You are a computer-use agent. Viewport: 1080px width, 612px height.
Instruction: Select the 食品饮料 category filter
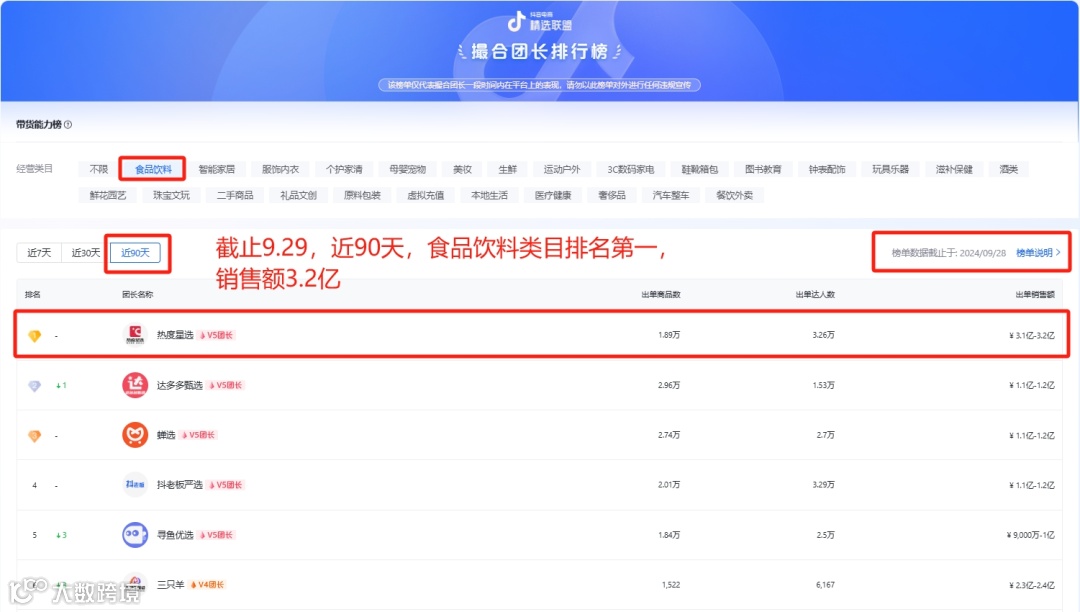click(x=153, y=169)
